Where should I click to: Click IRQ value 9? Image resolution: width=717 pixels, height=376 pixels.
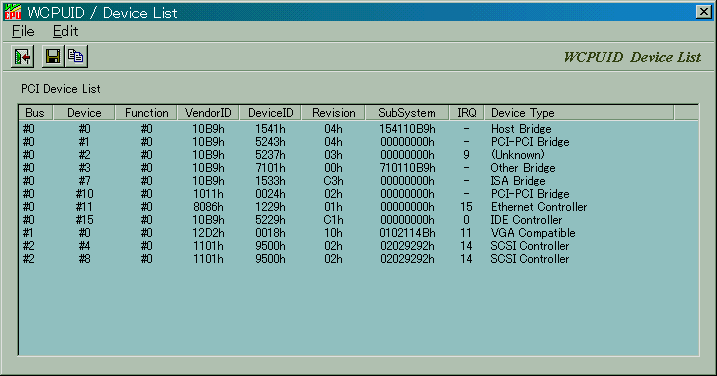pos(466,155)
